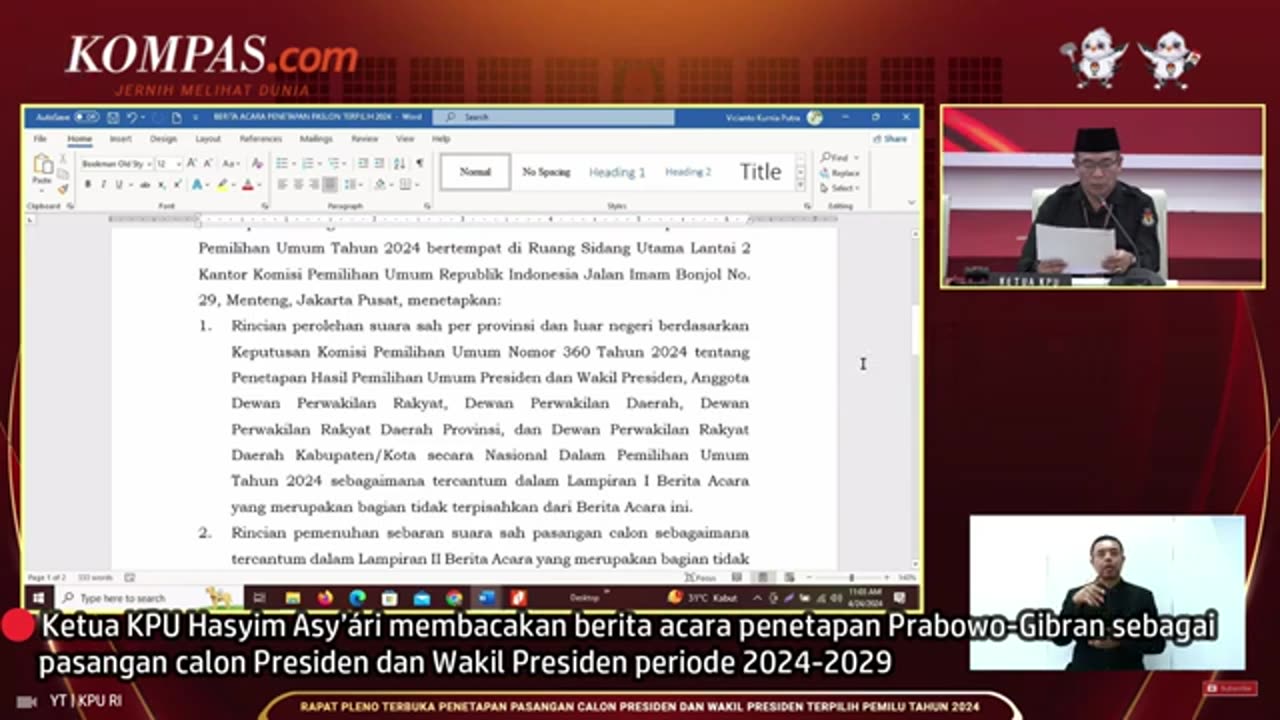Click the Windows Start button

point(38,598)
